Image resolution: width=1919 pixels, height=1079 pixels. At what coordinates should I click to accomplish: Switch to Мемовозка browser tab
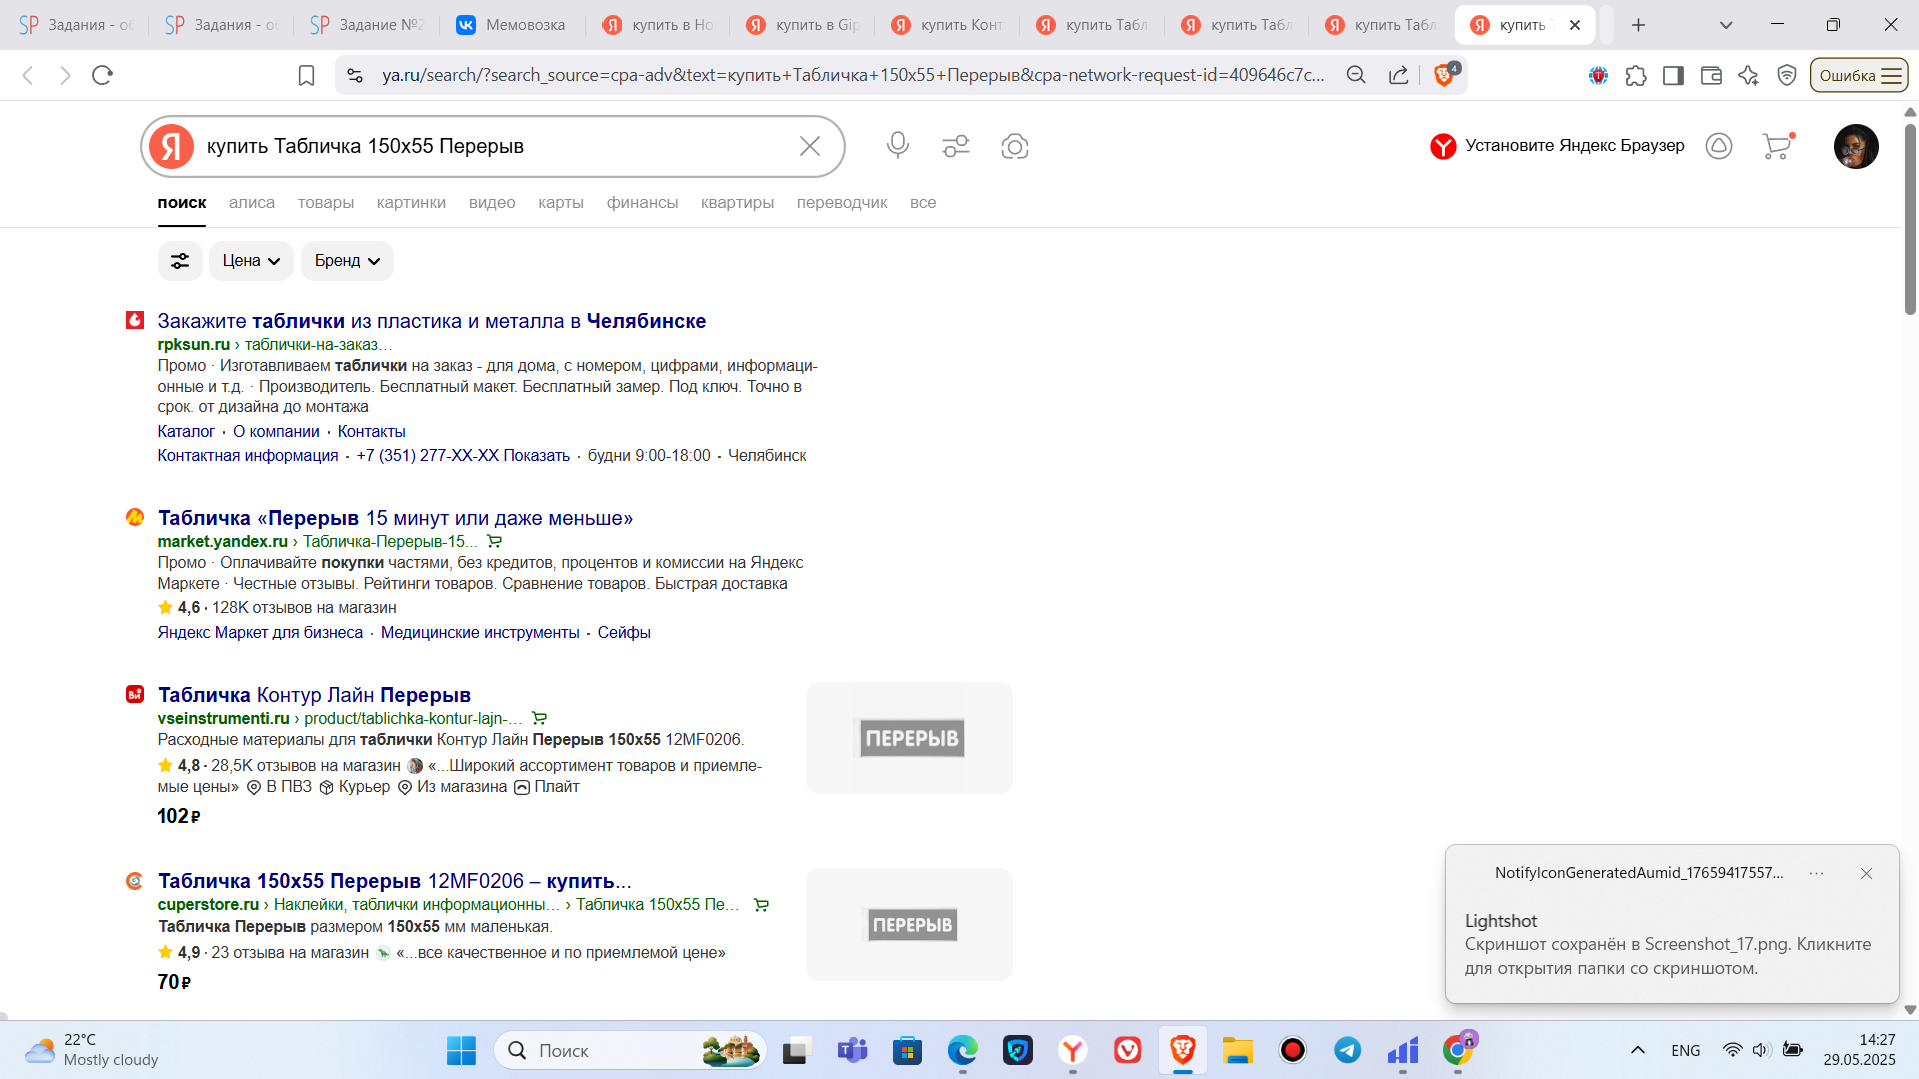pos(510,25)
